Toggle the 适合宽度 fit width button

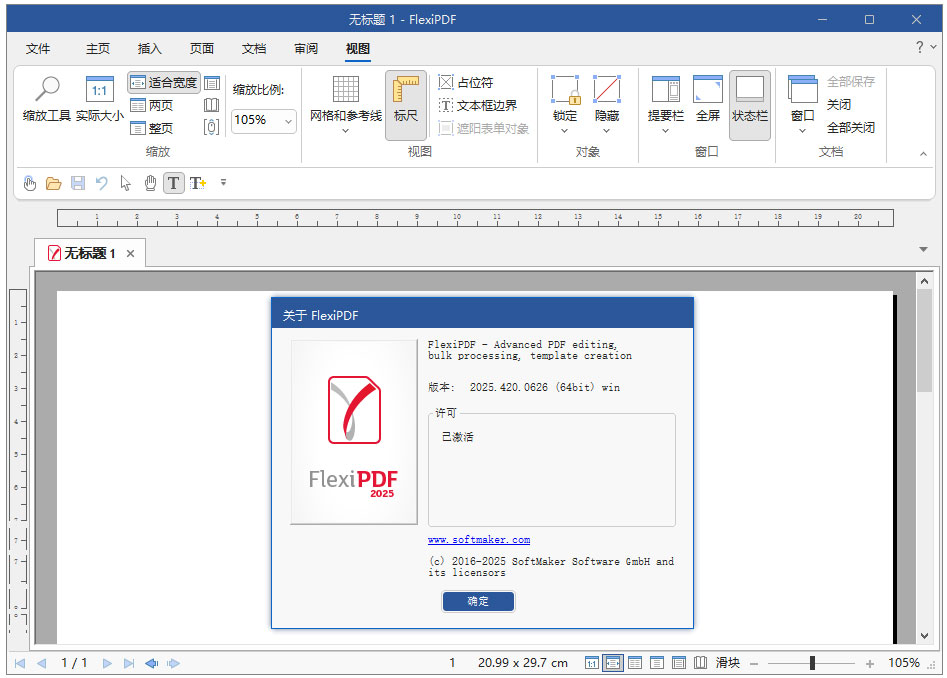(164, 83)
